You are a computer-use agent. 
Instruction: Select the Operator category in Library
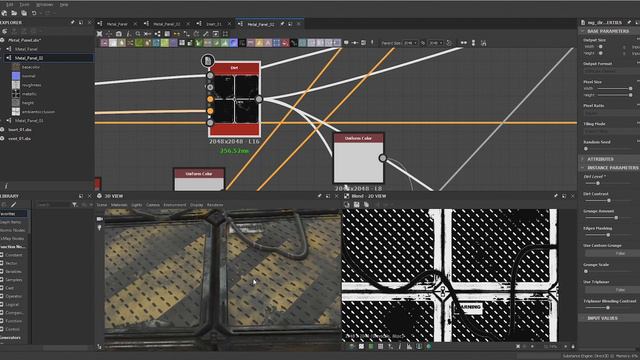(13, 296)
